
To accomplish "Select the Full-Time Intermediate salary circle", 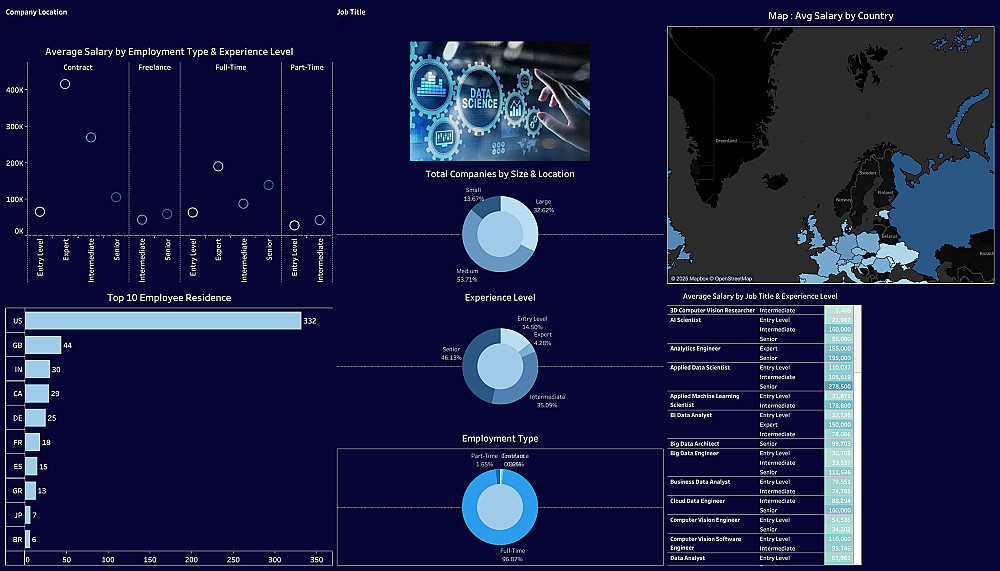I will 243,204.
